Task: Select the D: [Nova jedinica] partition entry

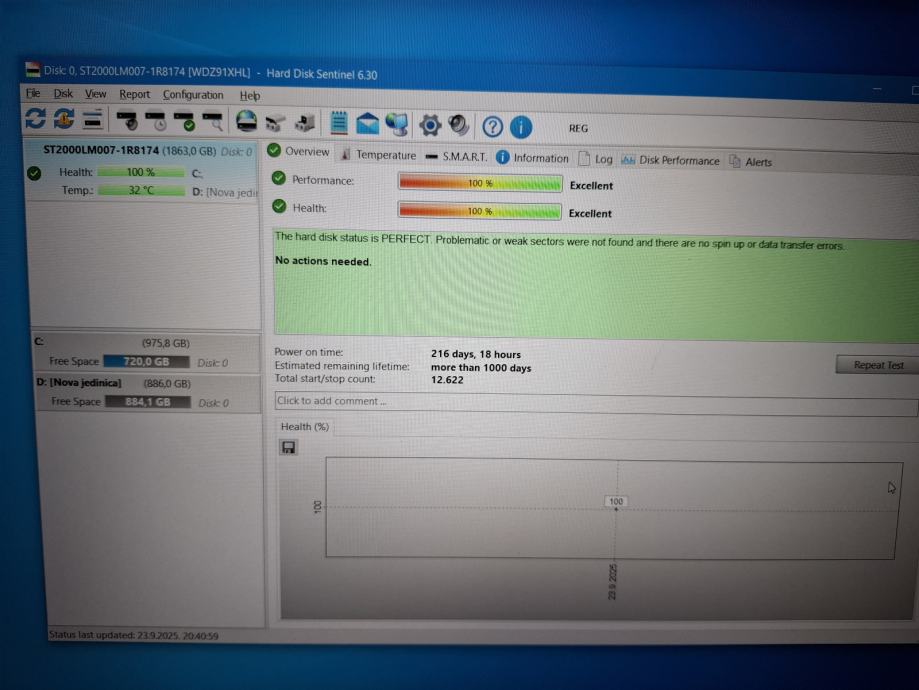Action: coord(149,393)
